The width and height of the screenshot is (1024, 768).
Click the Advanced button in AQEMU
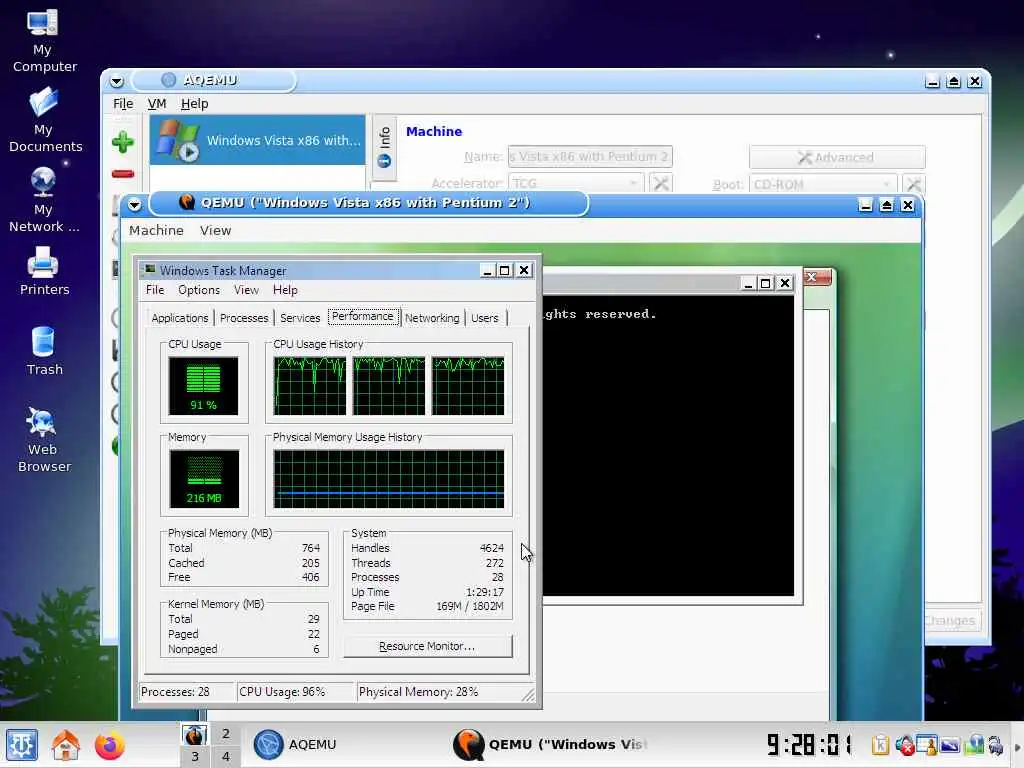pyautogui.click(x=837, y=157)
